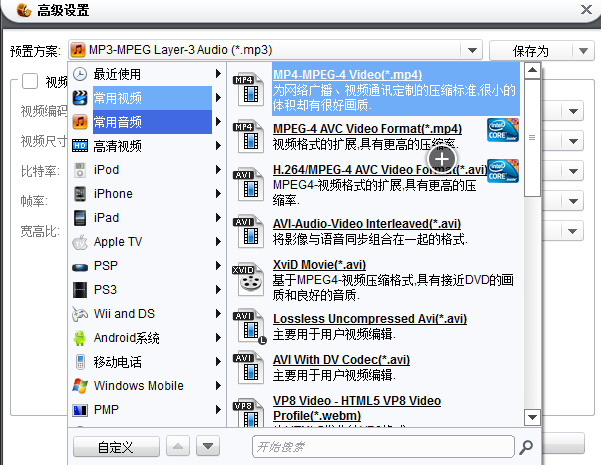Toggle the 视频 checkbox

[x=30, y=81]
